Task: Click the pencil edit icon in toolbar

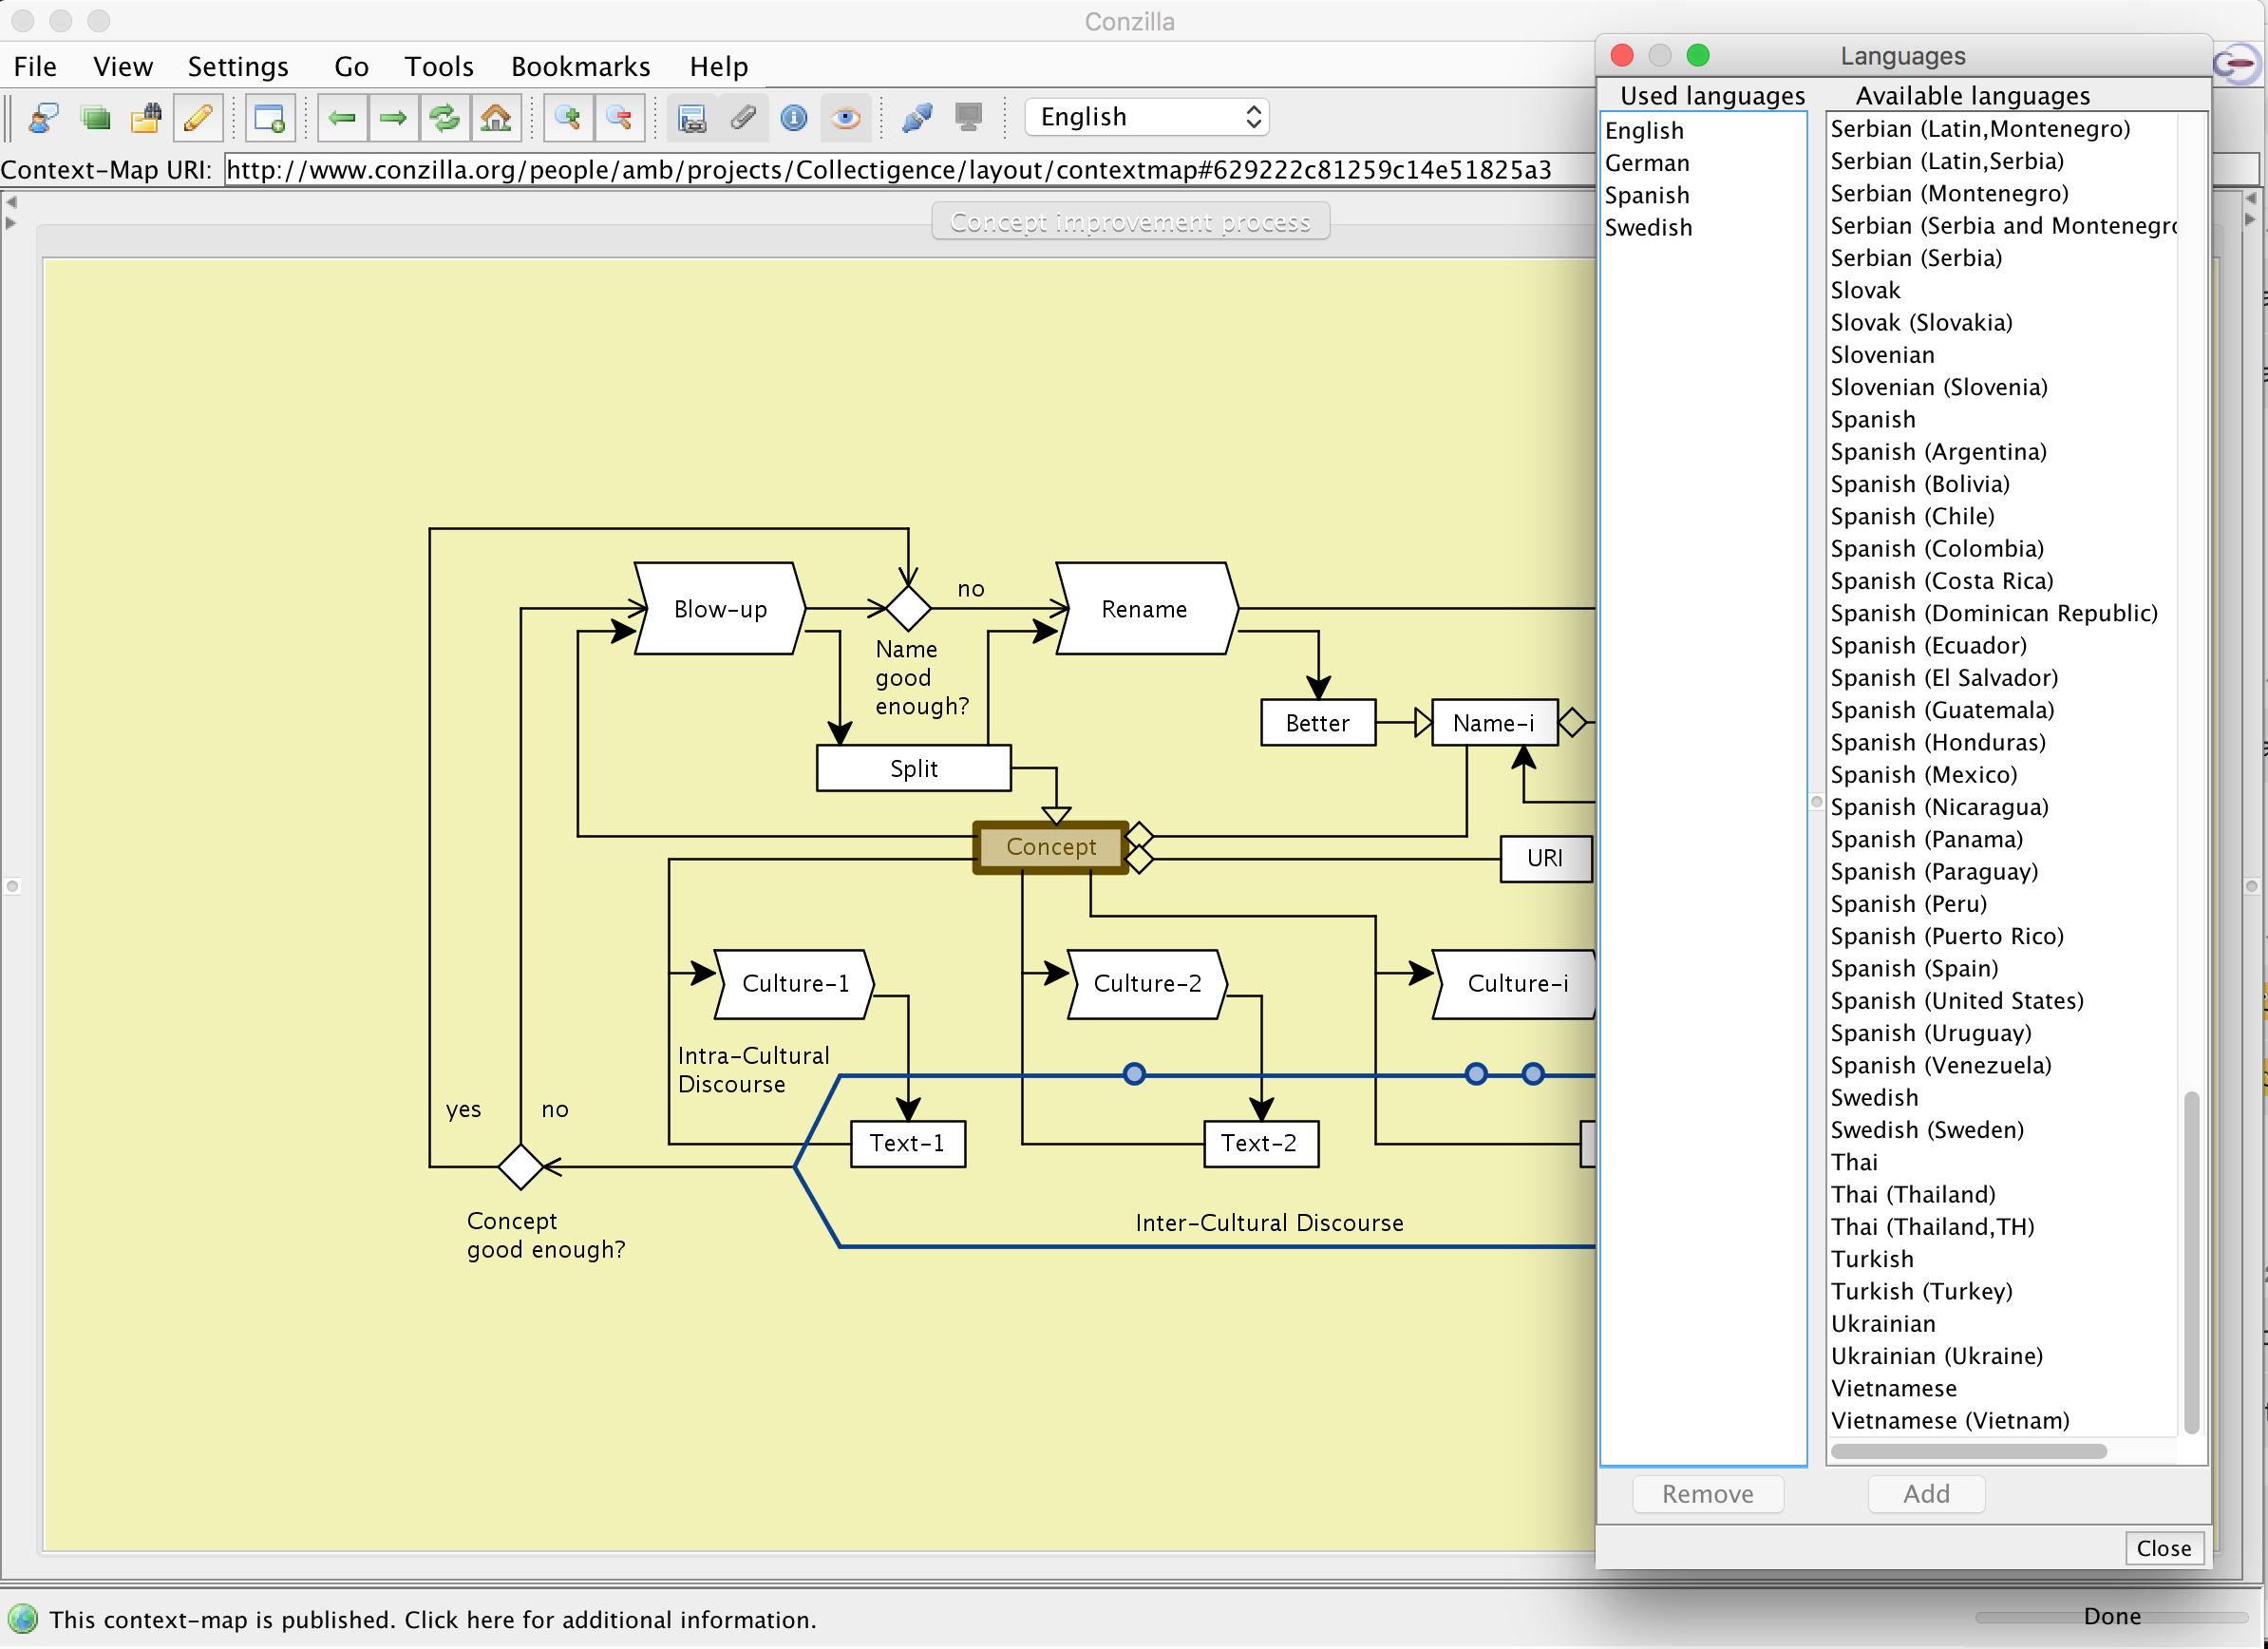Action: [x=198, y=118]
